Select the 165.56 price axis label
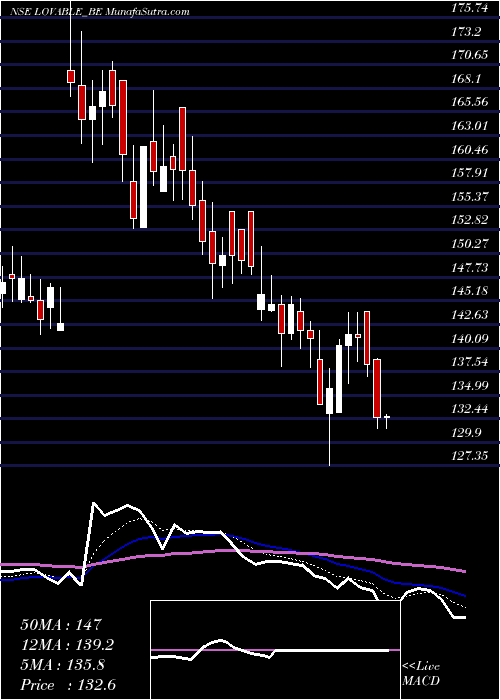Viewport: 500px width, 700px height. [468, 102]
